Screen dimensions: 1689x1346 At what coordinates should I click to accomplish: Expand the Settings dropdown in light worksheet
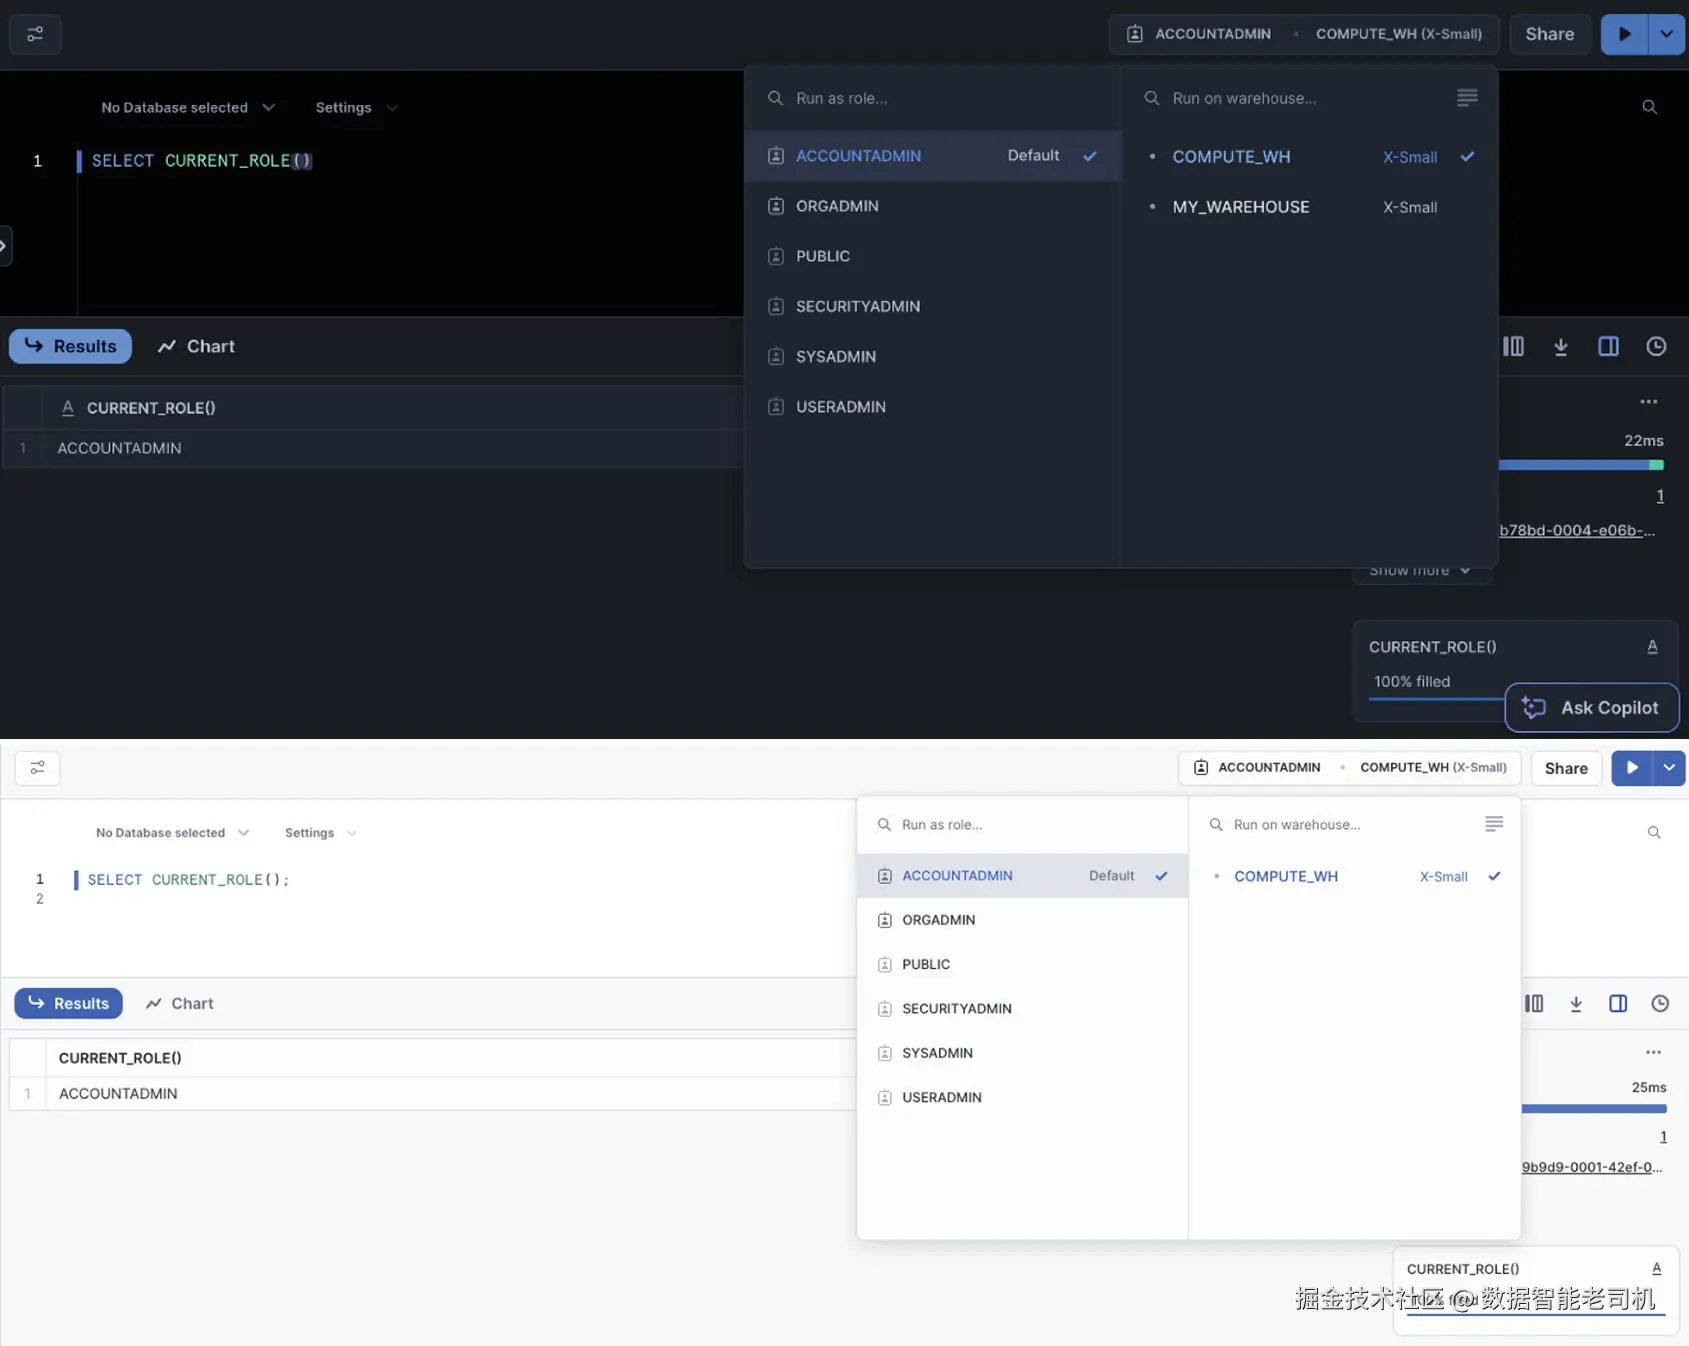(320, 832)
